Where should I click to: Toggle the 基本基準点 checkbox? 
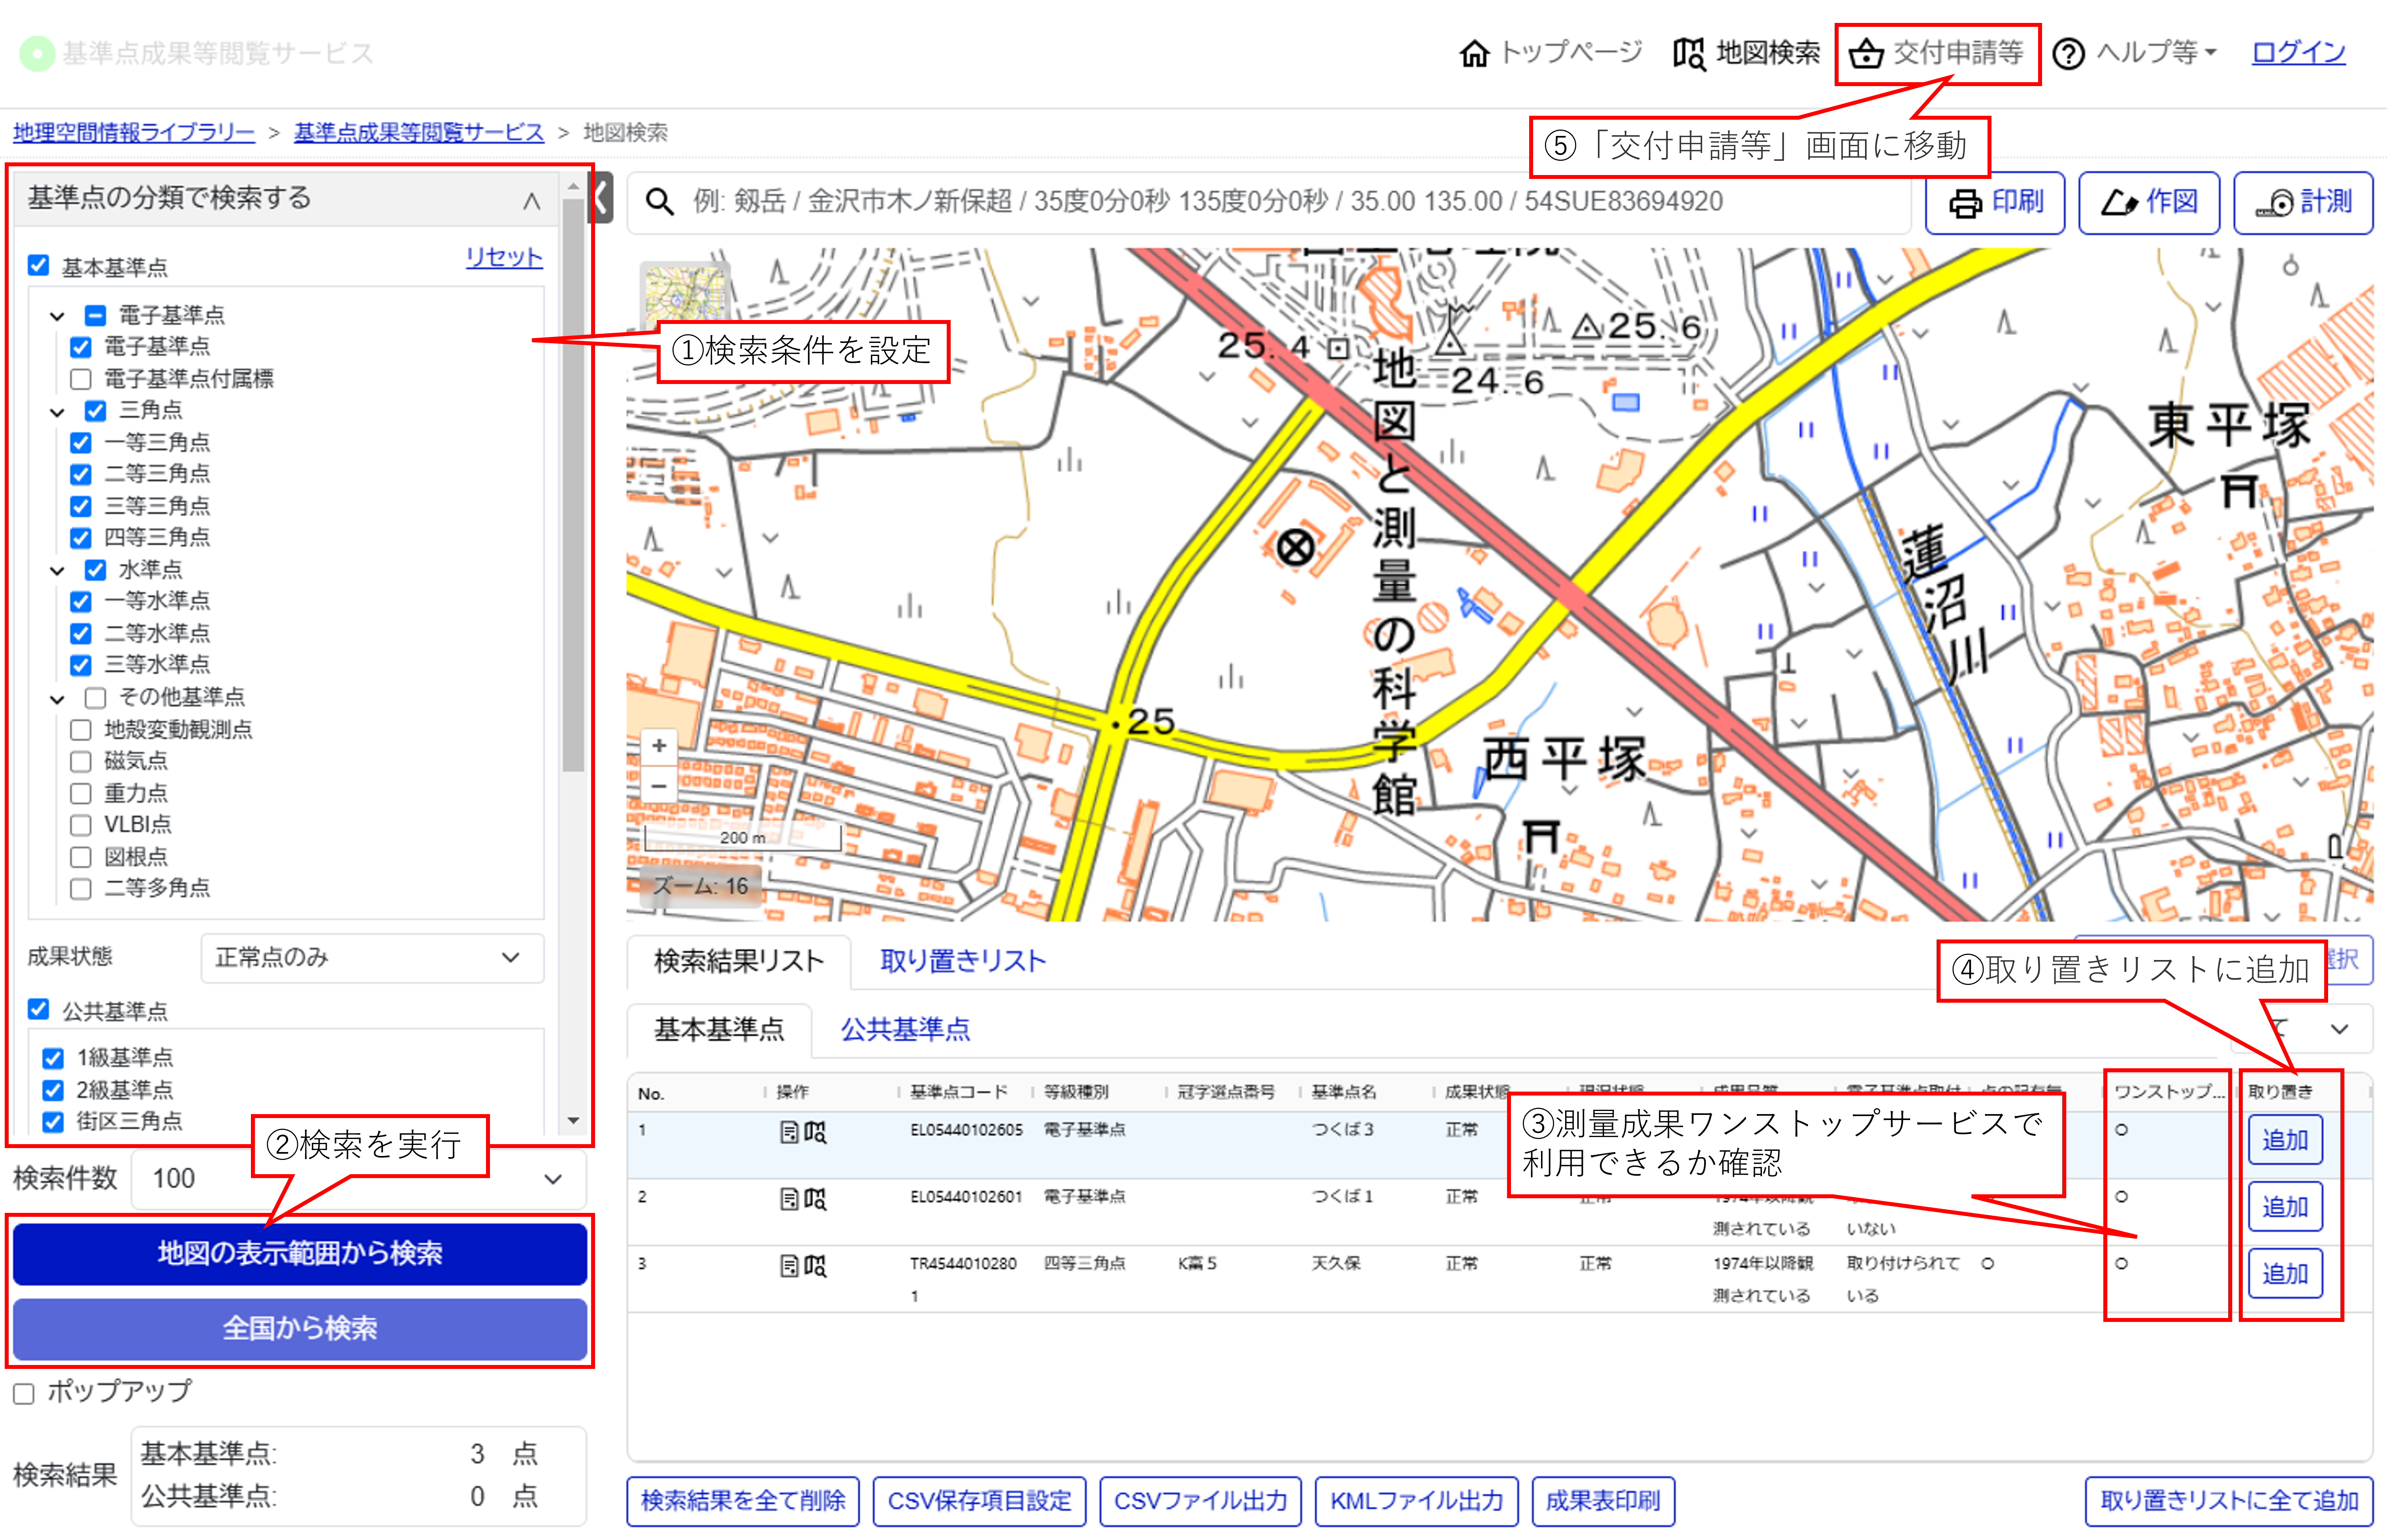pyautogui.click(x=38, y=265)
